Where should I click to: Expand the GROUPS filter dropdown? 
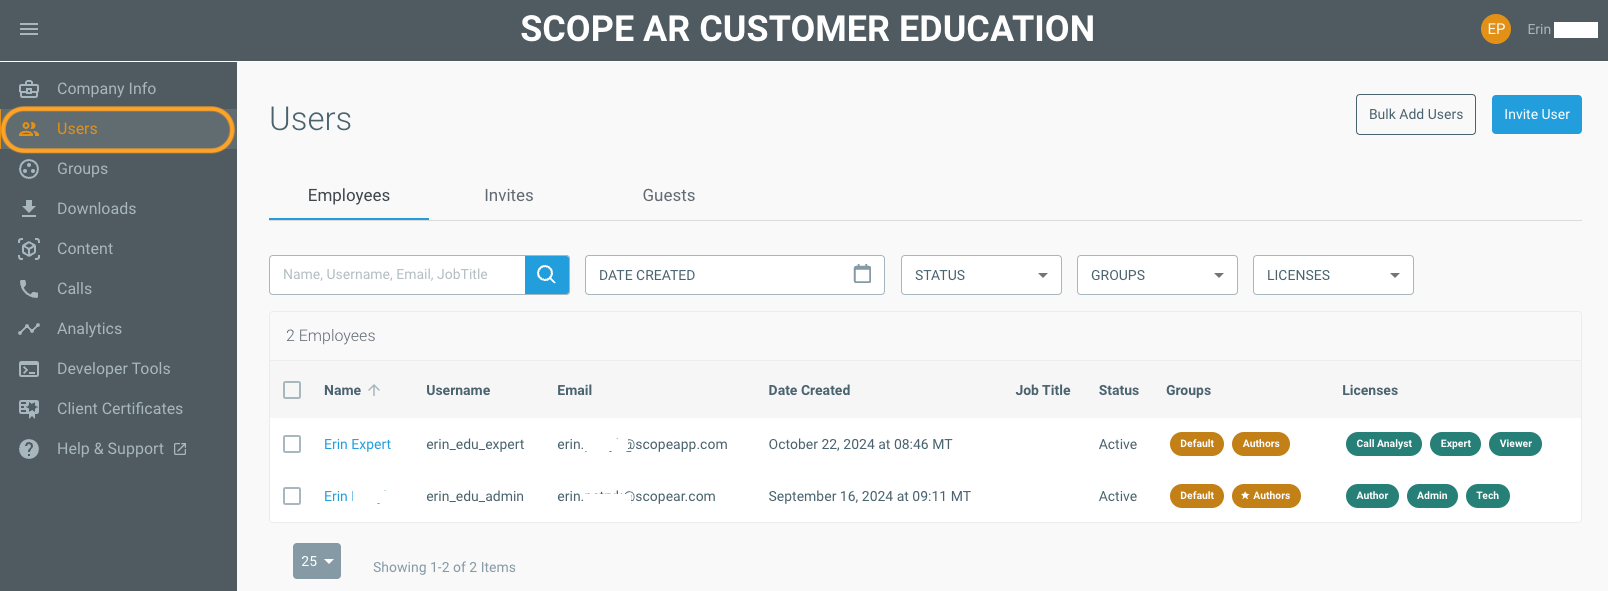1157,275
